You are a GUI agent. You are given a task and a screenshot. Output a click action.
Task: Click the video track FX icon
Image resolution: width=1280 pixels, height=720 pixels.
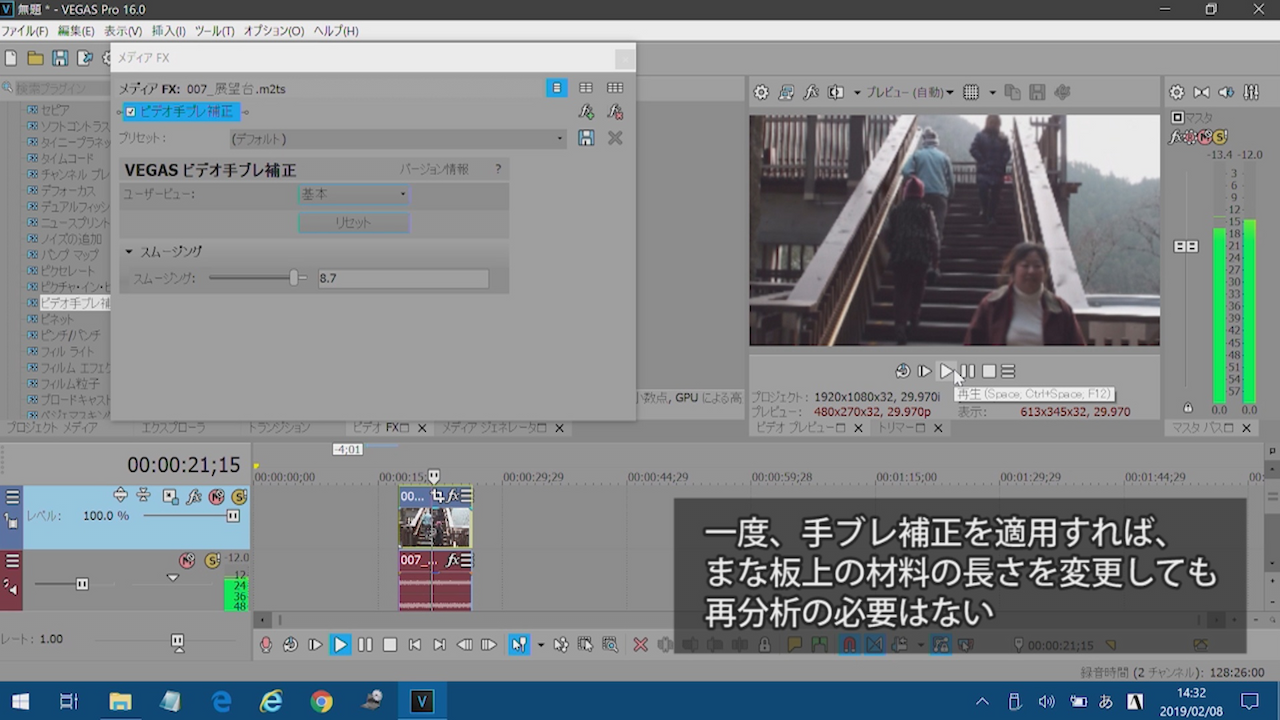tap(193, 497)
